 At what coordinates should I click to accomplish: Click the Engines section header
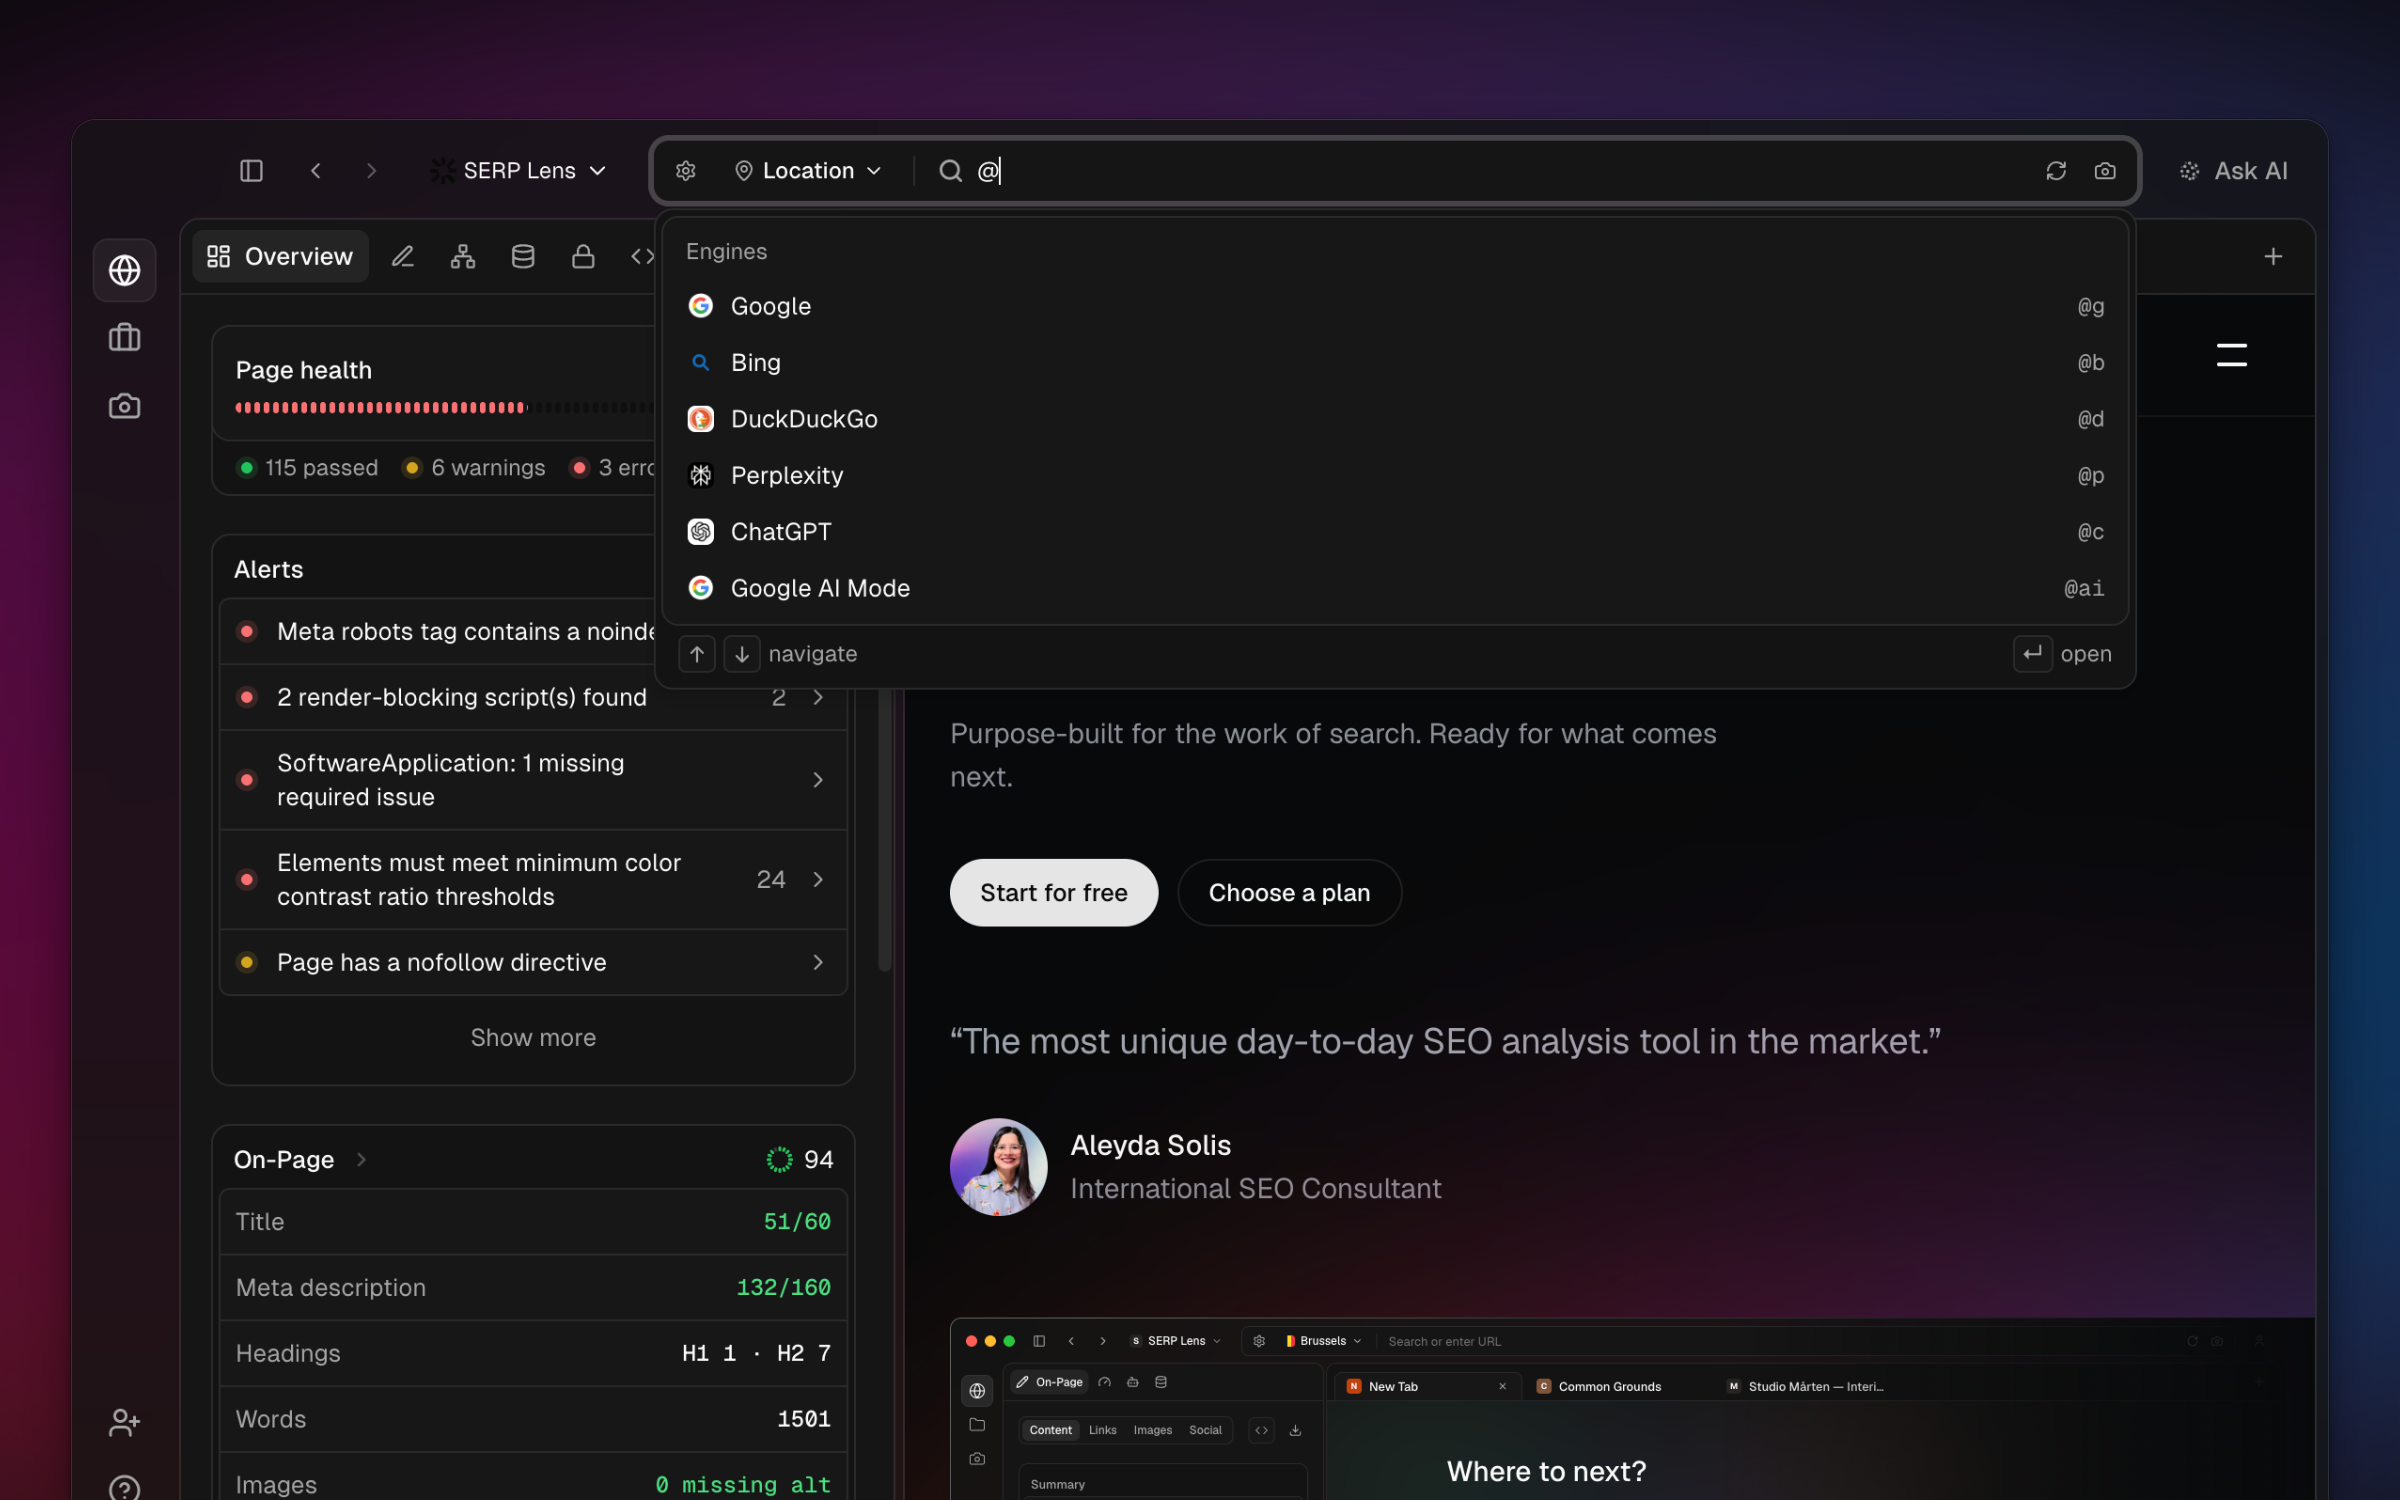(726, 252)
